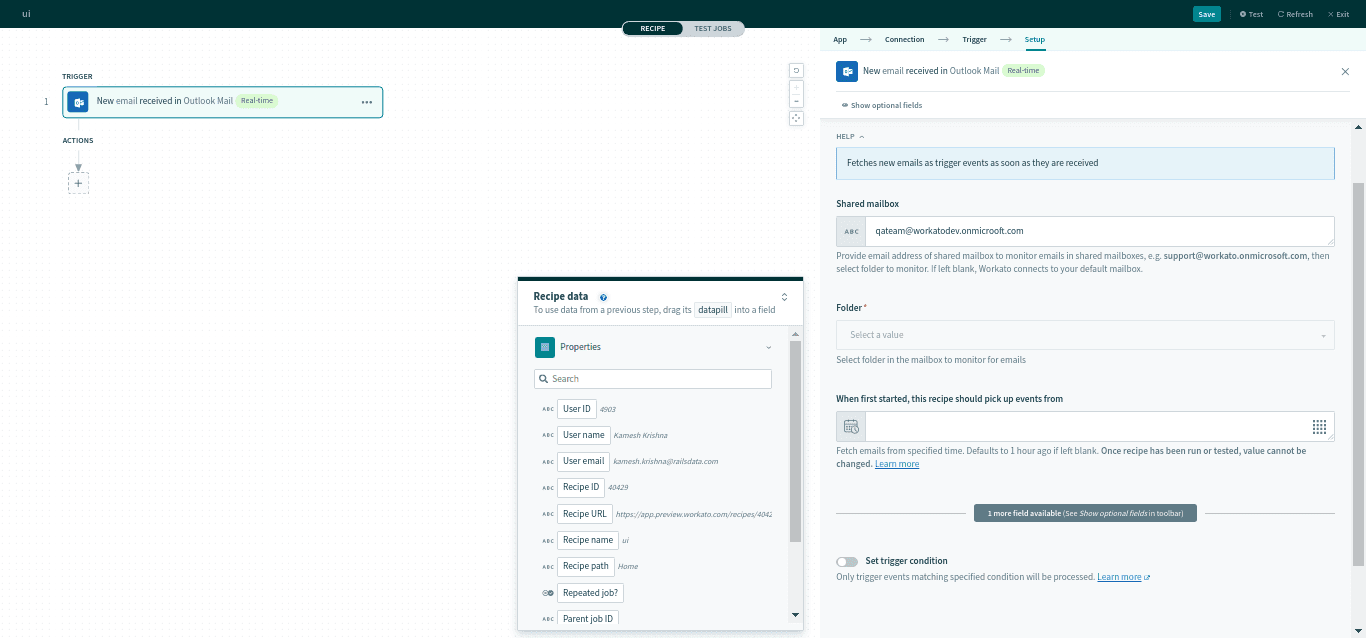The height and width of the screenshot is (638, 1366).
Task: Go to the Connection step in the breadcrumb
Action: click(904, 39)
